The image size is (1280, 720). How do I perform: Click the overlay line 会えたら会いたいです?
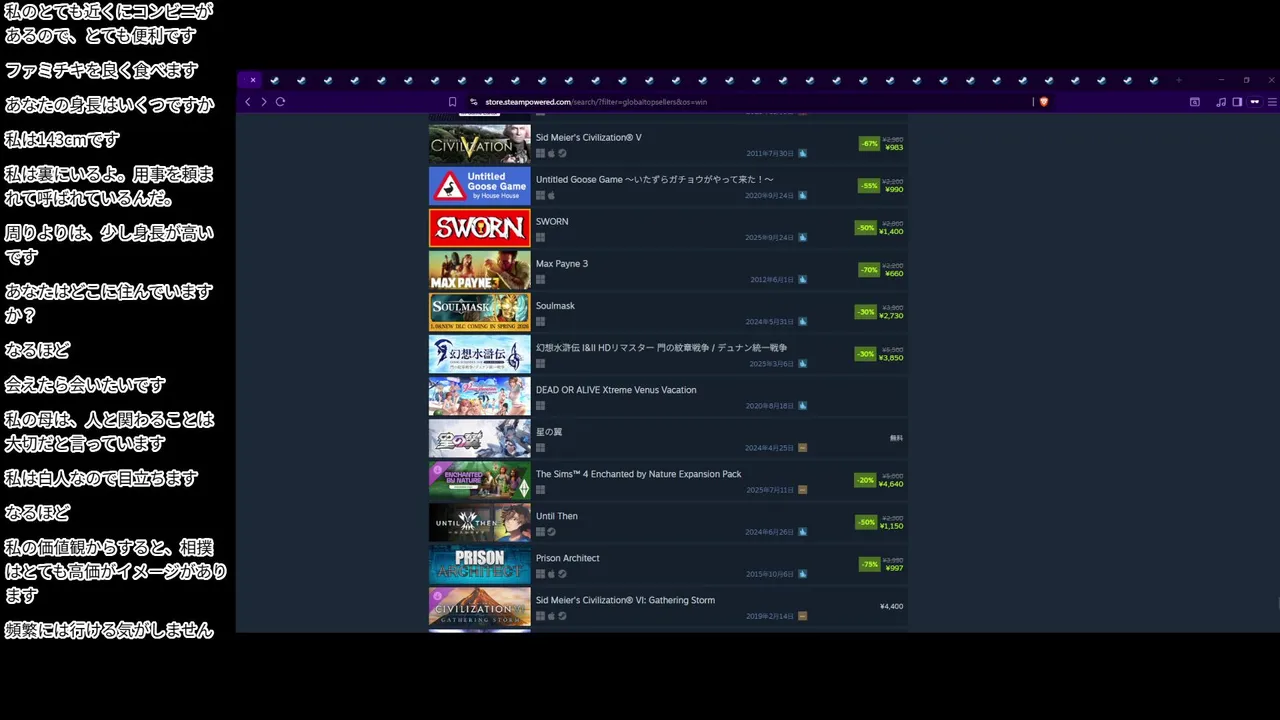(85, 385)
